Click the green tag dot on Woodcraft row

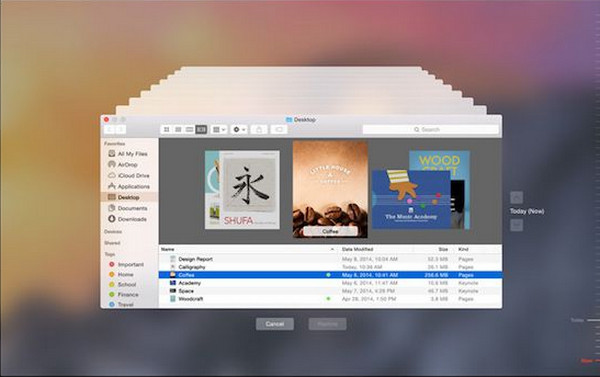[328, 299]
